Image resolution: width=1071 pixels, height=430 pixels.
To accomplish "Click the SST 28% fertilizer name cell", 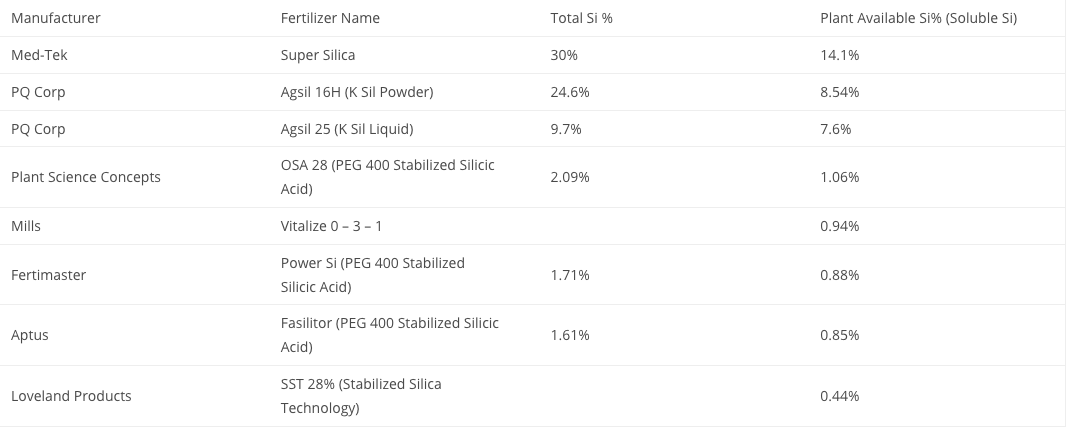I will click(361, 397).
